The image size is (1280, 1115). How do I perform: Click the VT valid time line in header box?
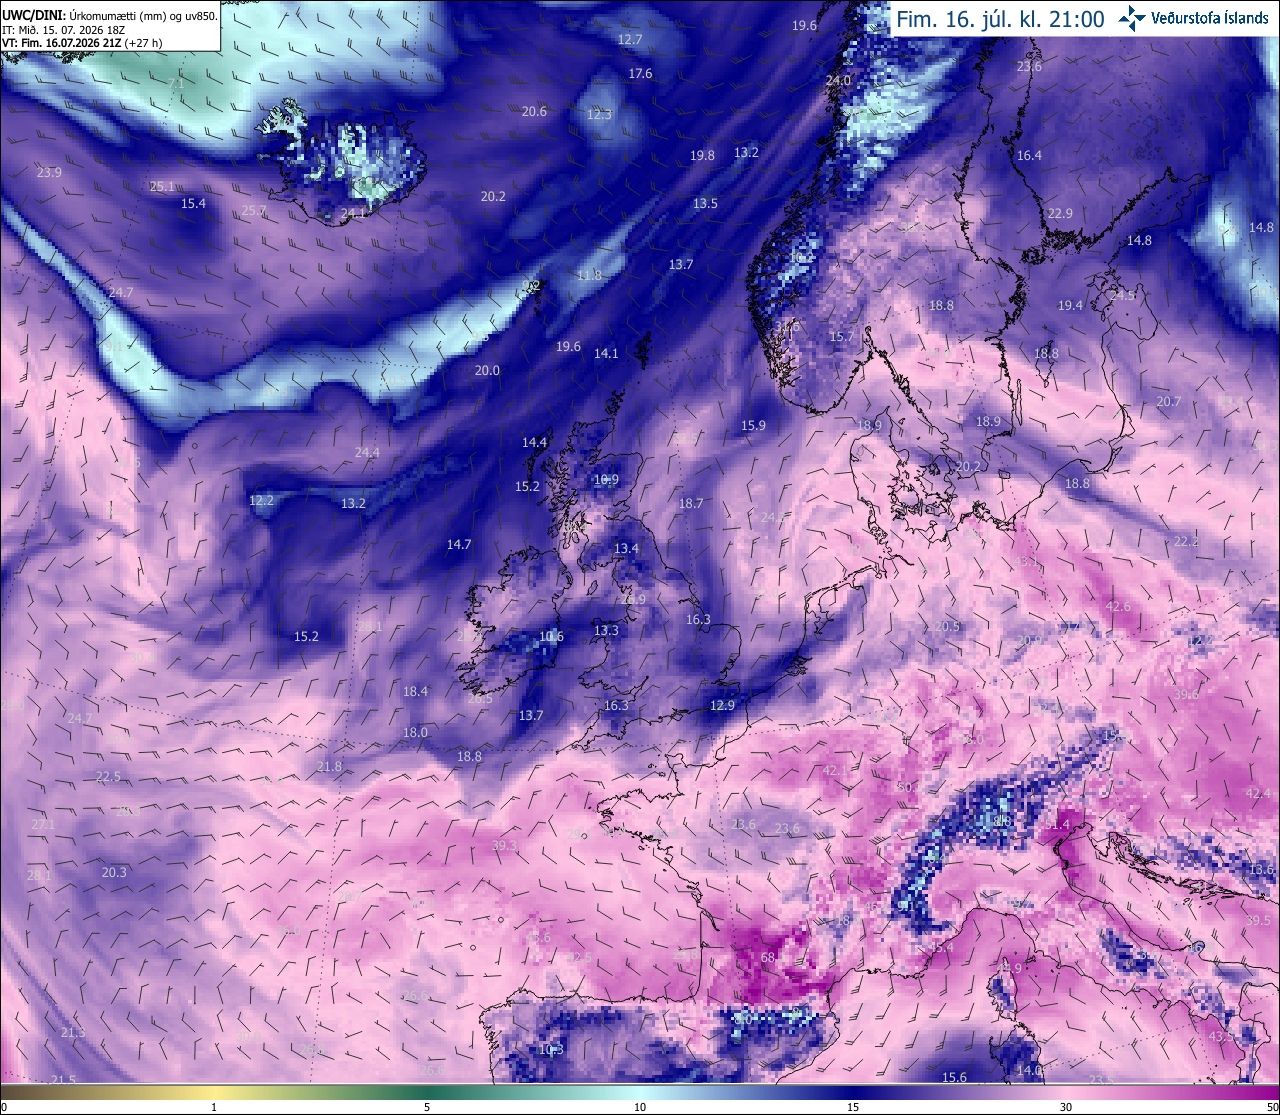click(82, 43)
